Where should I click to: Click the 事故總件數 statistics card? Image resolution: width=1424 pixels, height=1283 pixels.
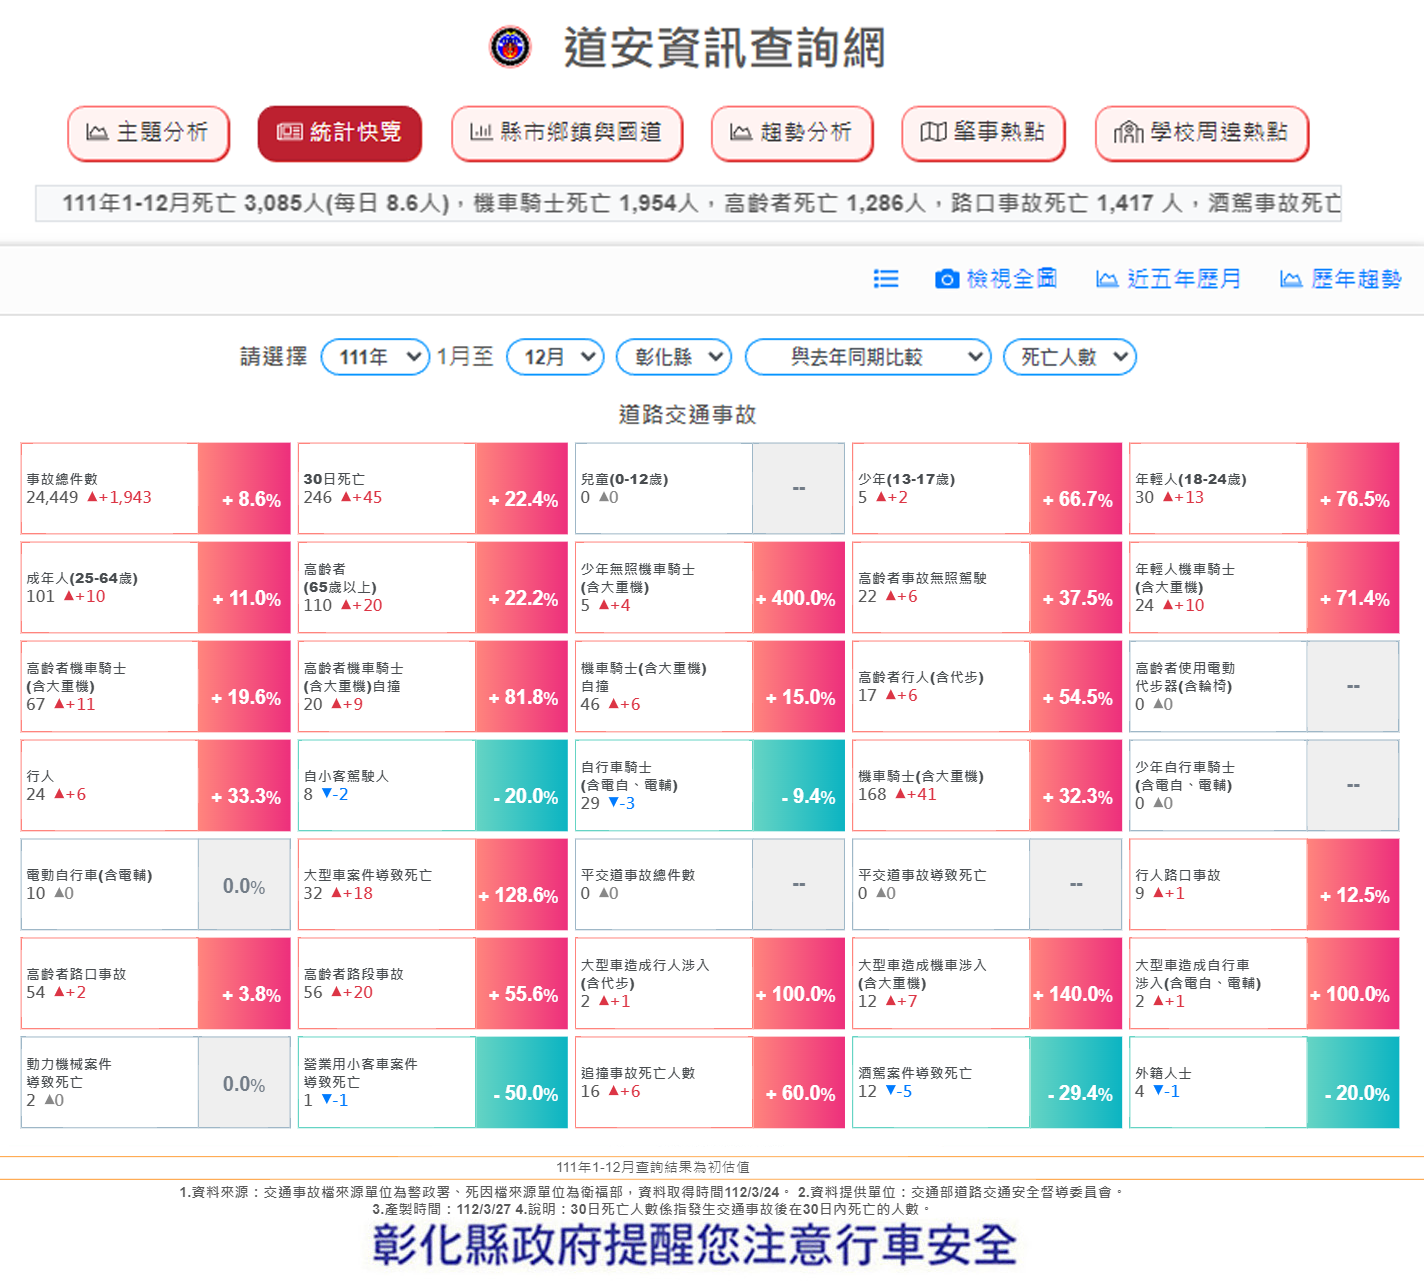click(x=110, y=489)
